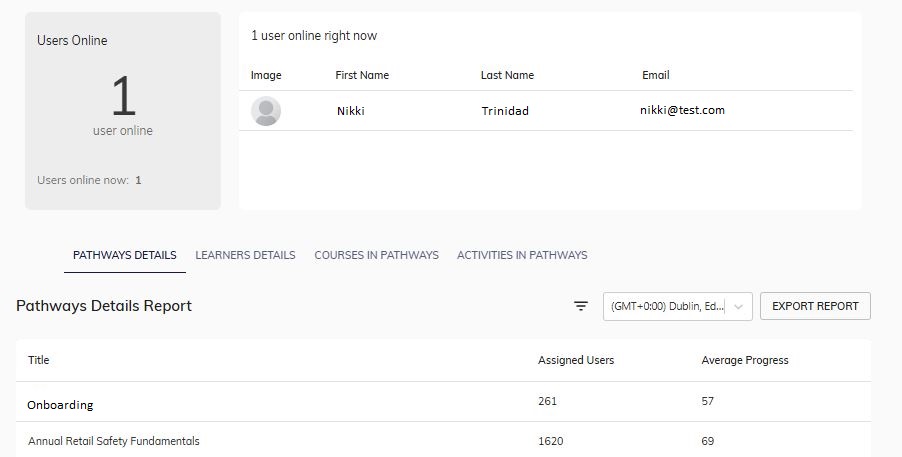902x457 pixels.
Task: Click the First Name column header
Action: tap(362, 75)
